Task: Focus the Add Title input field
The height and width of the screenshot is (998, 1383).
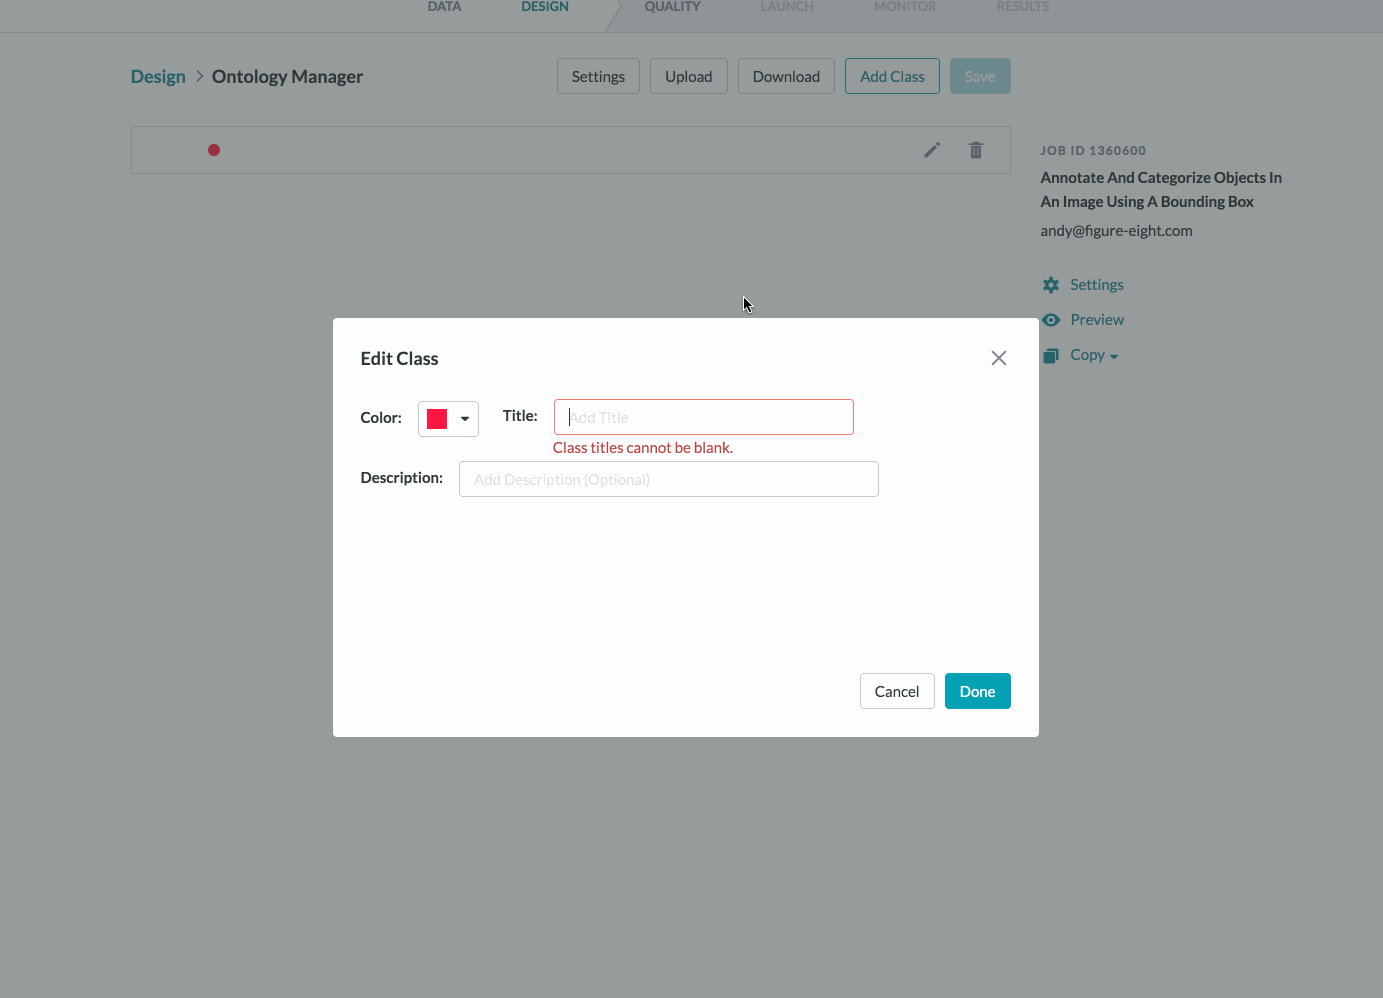Action: pyautogui.click(x=704, y=417)
